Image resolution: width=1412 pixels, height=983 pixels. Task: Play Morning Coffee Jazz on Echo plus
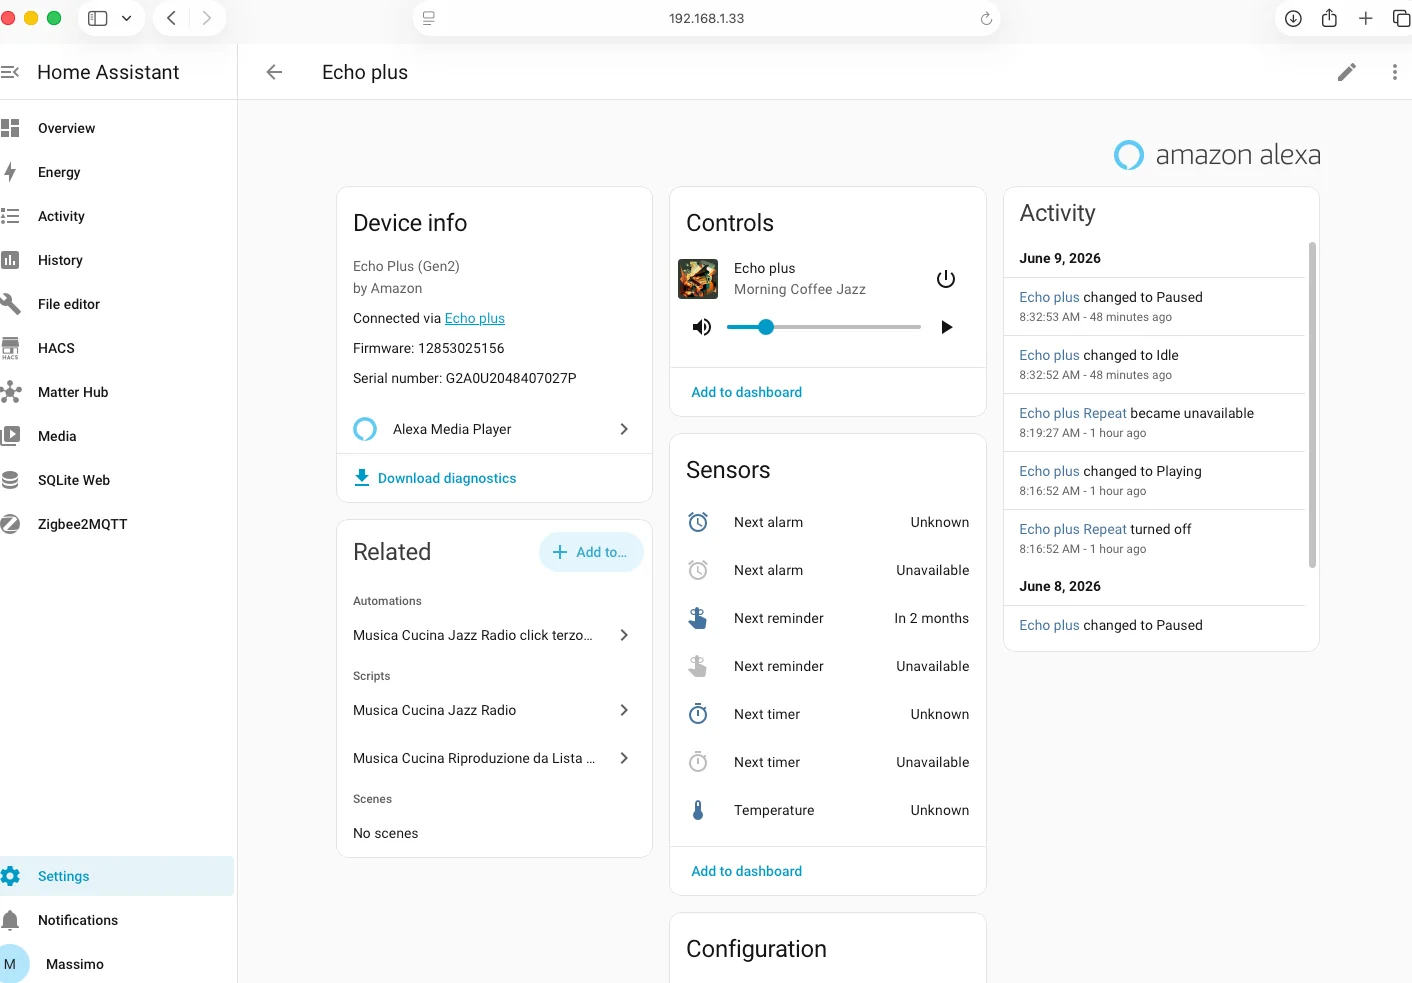pyautogui.click(x=946, y=327)
